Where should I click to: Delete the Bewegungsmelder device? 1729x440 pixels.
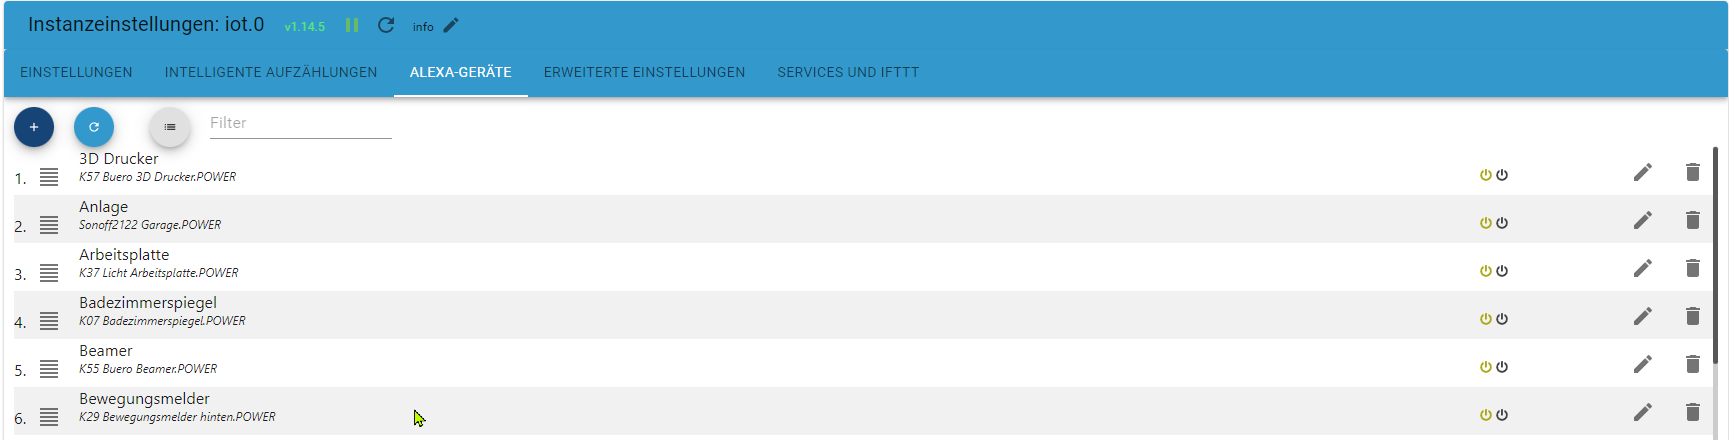(x=1693, y=412)
